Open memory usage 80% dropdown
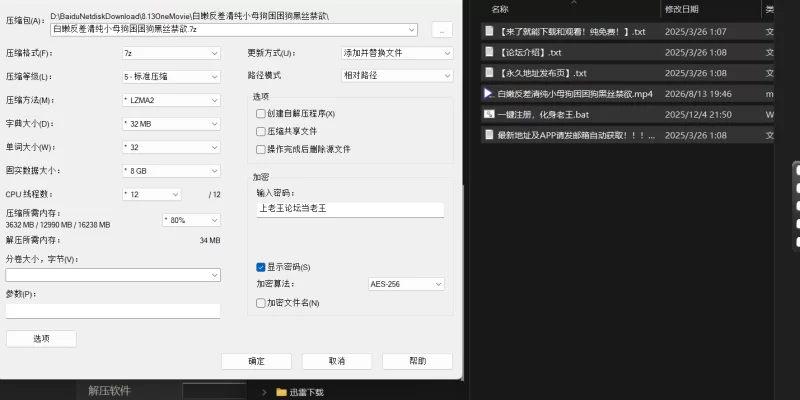This screenshot has width=800, height=400. (x=191, y=220)
